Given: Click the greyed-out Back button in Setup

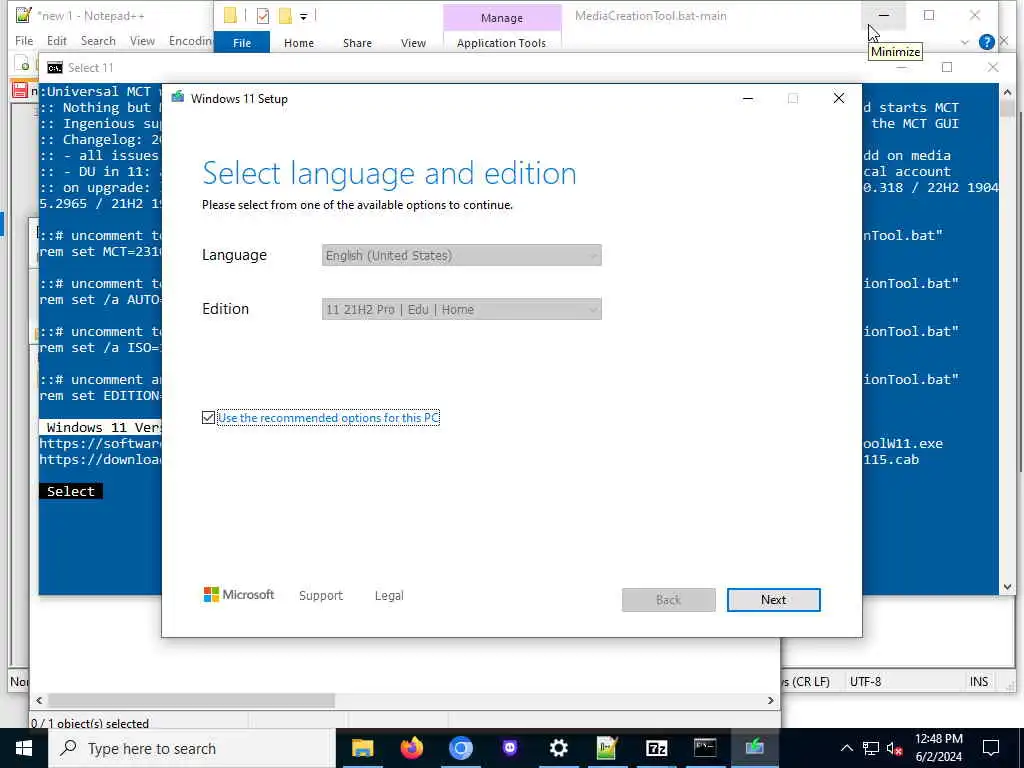Looking at the screenshot, I should click(x=668, y=600).
